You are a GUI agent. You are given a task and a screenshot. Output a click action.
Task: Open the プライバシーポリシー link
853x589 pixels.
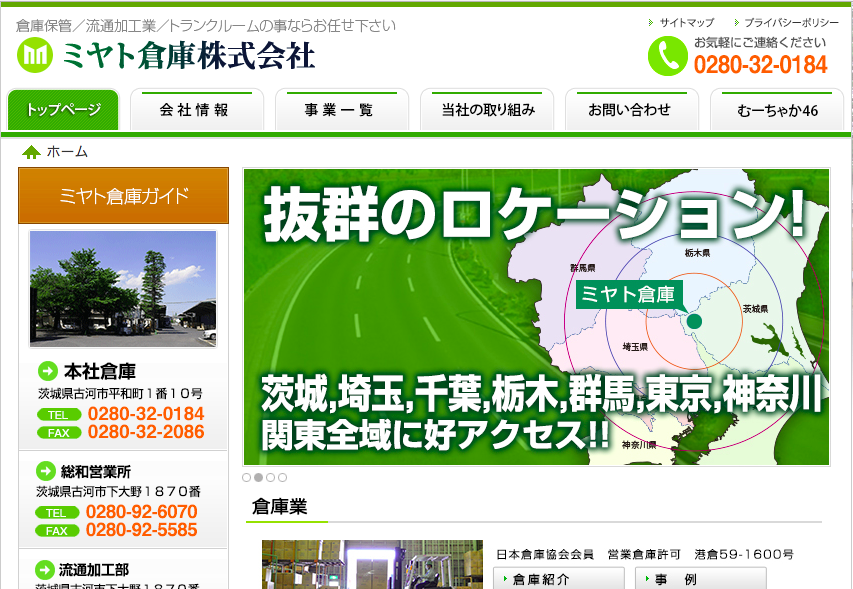pos(792,23)
